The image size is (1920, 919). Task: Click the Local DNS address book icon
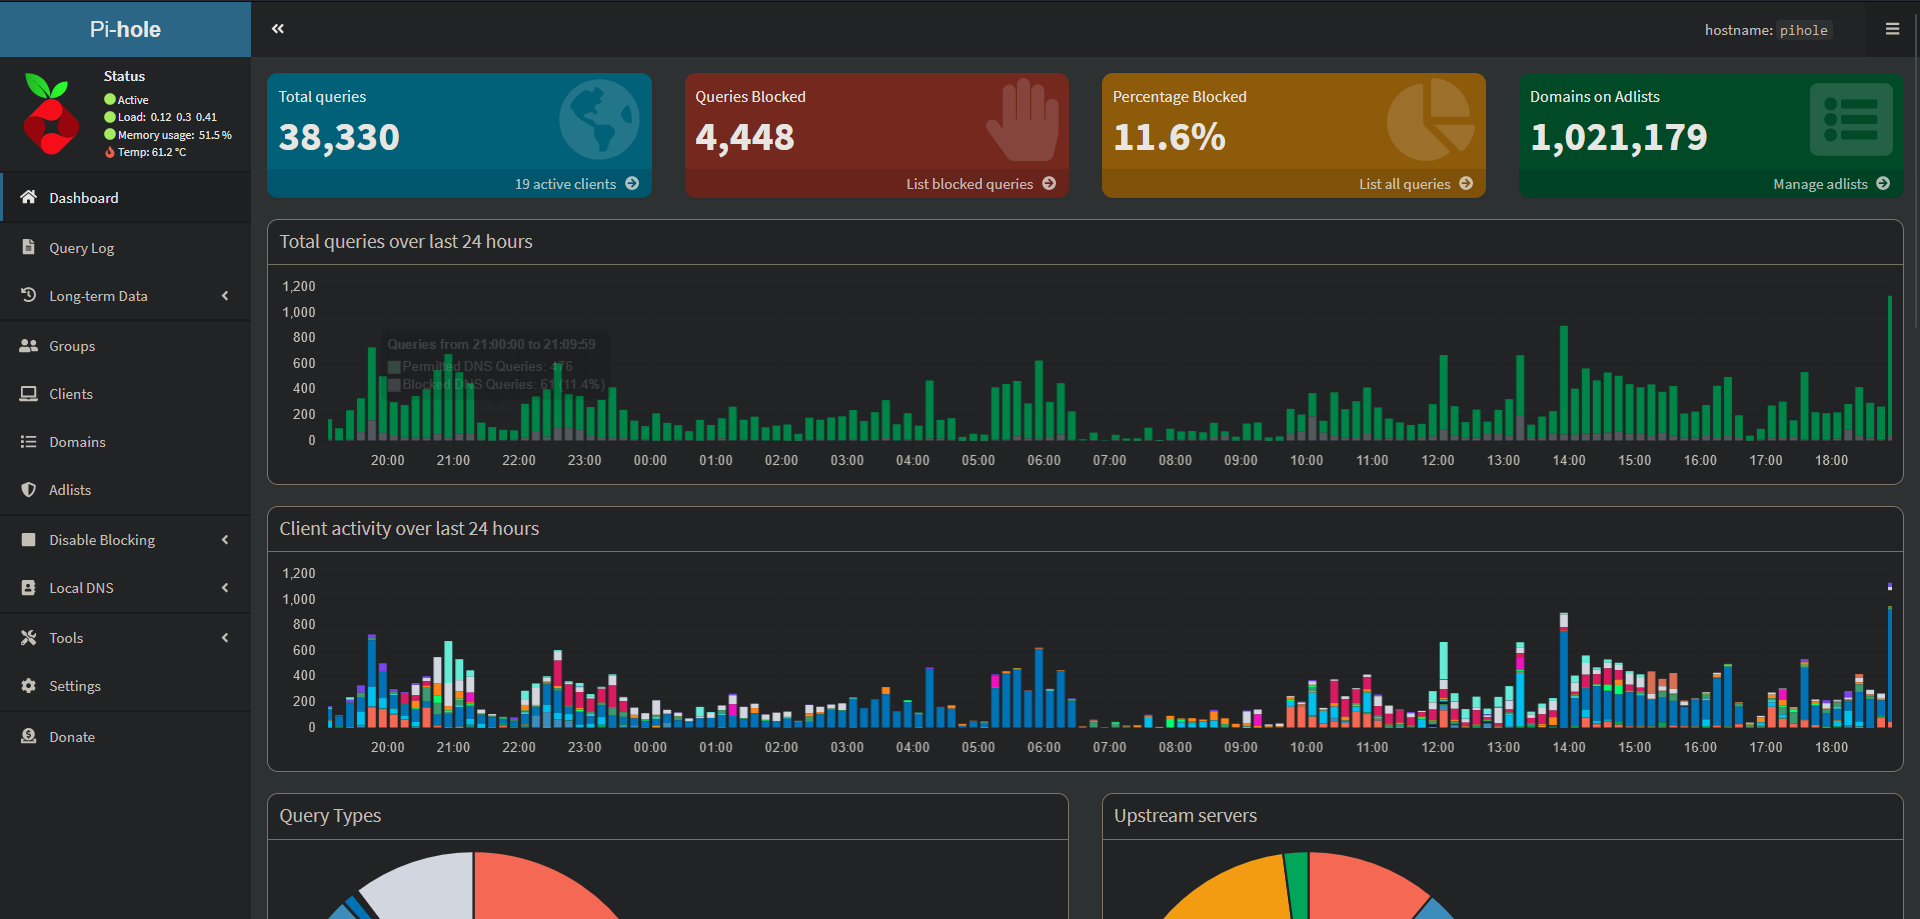[x=29, y=587]
